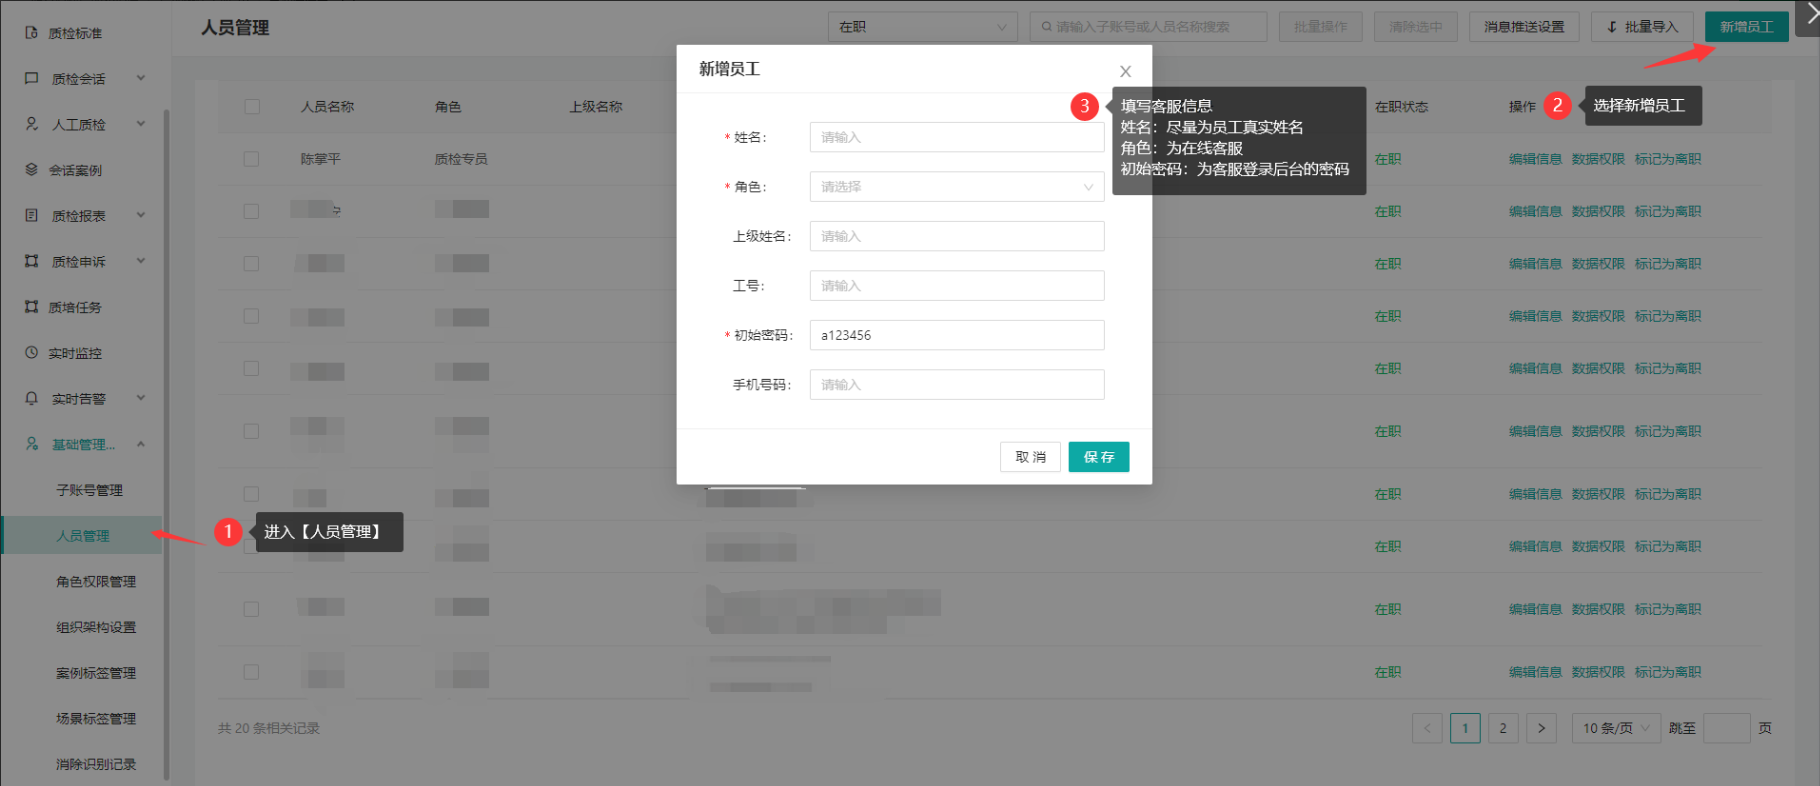Viewport: 1820px width, 786px height.
Task: Click the 质检会话 sidebar icon
Action: tap(31, 78)
